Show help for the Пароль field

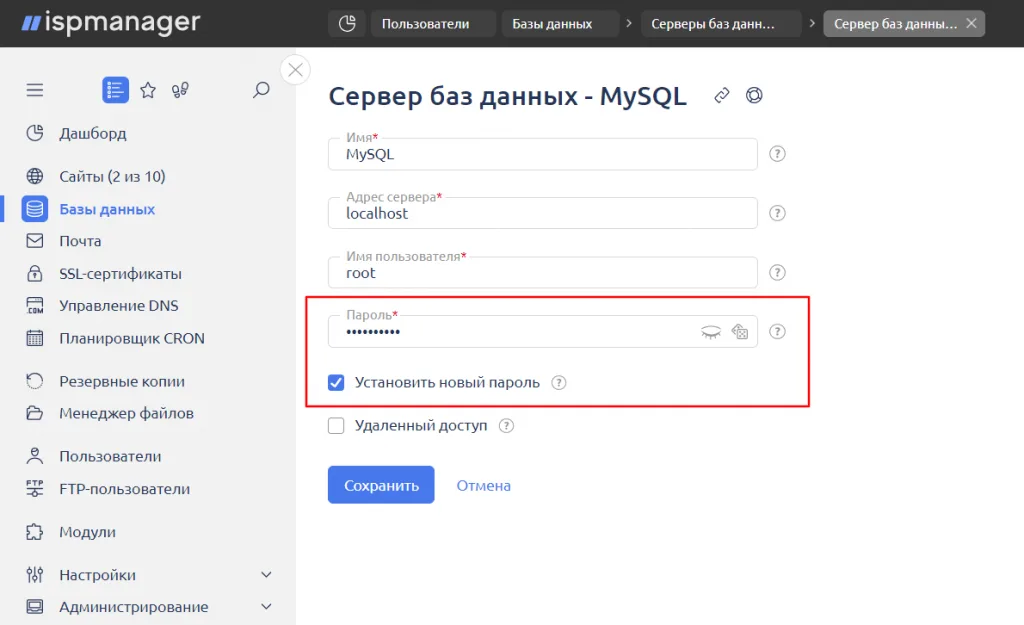(777, 332)
